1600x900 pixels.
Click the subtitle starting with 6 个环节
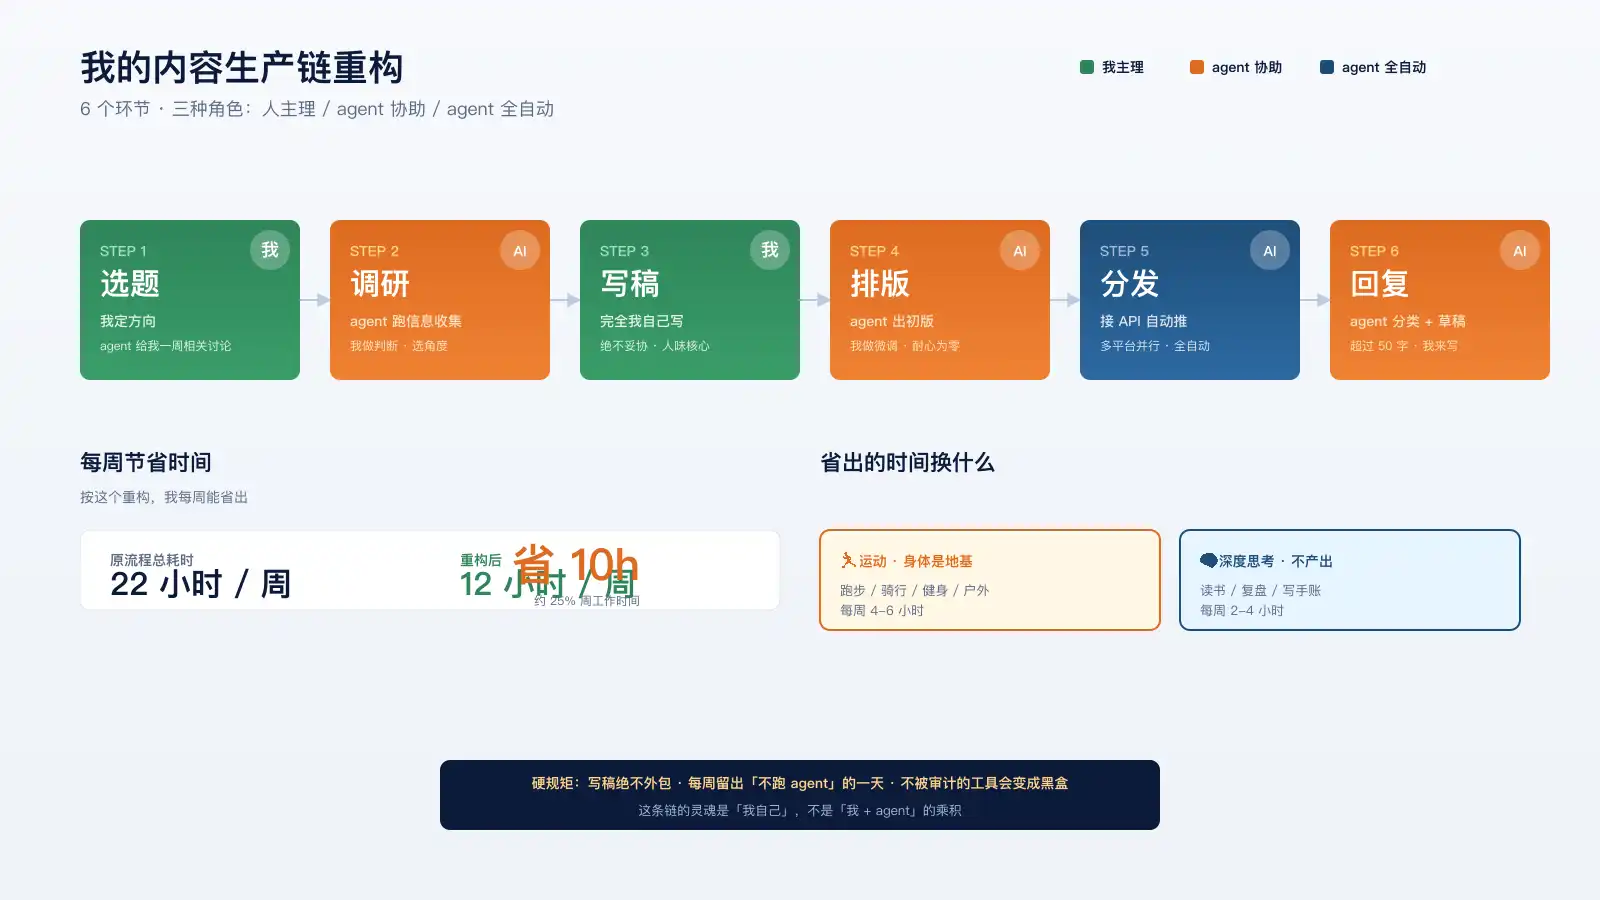coord(317,109)
